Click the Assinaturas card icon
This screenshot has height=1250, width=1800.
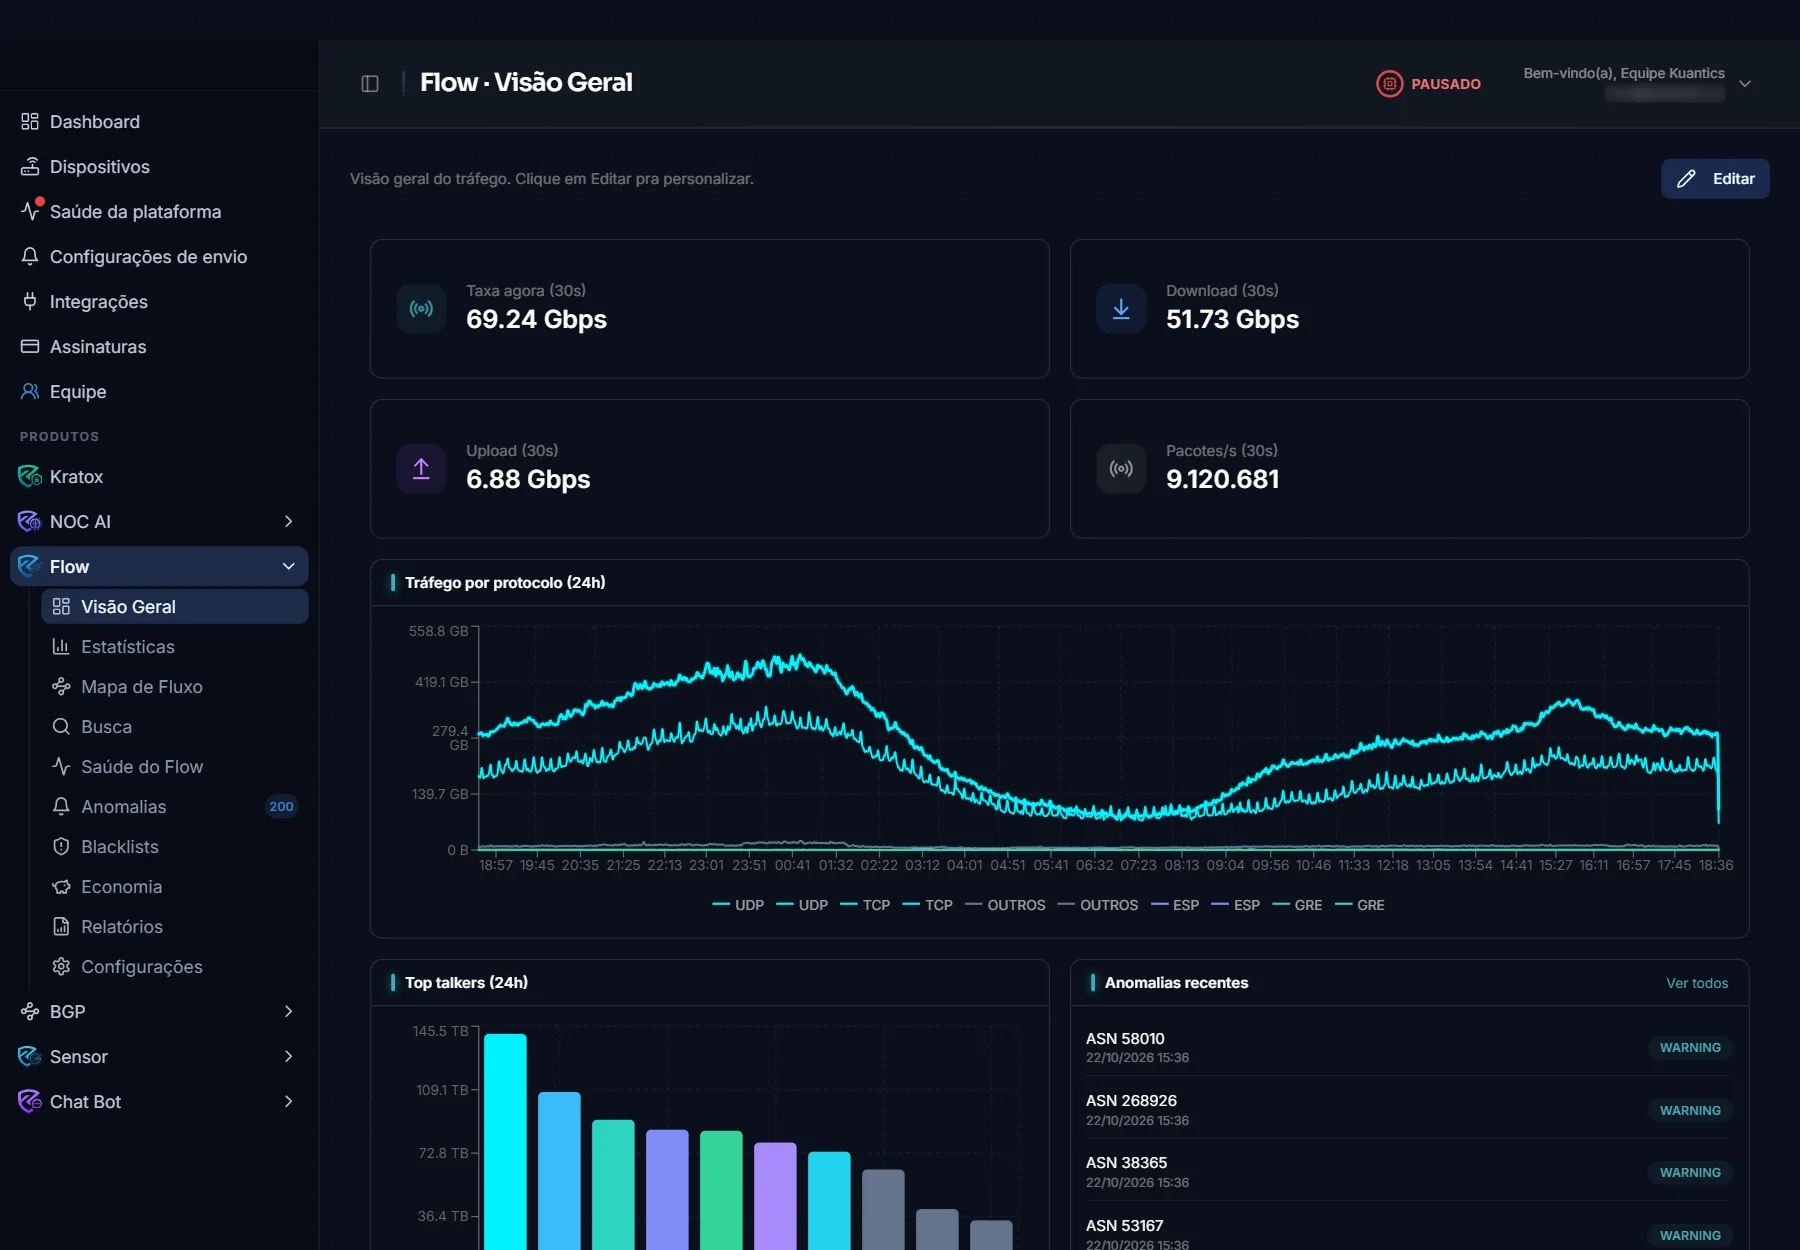pos(30,347)
